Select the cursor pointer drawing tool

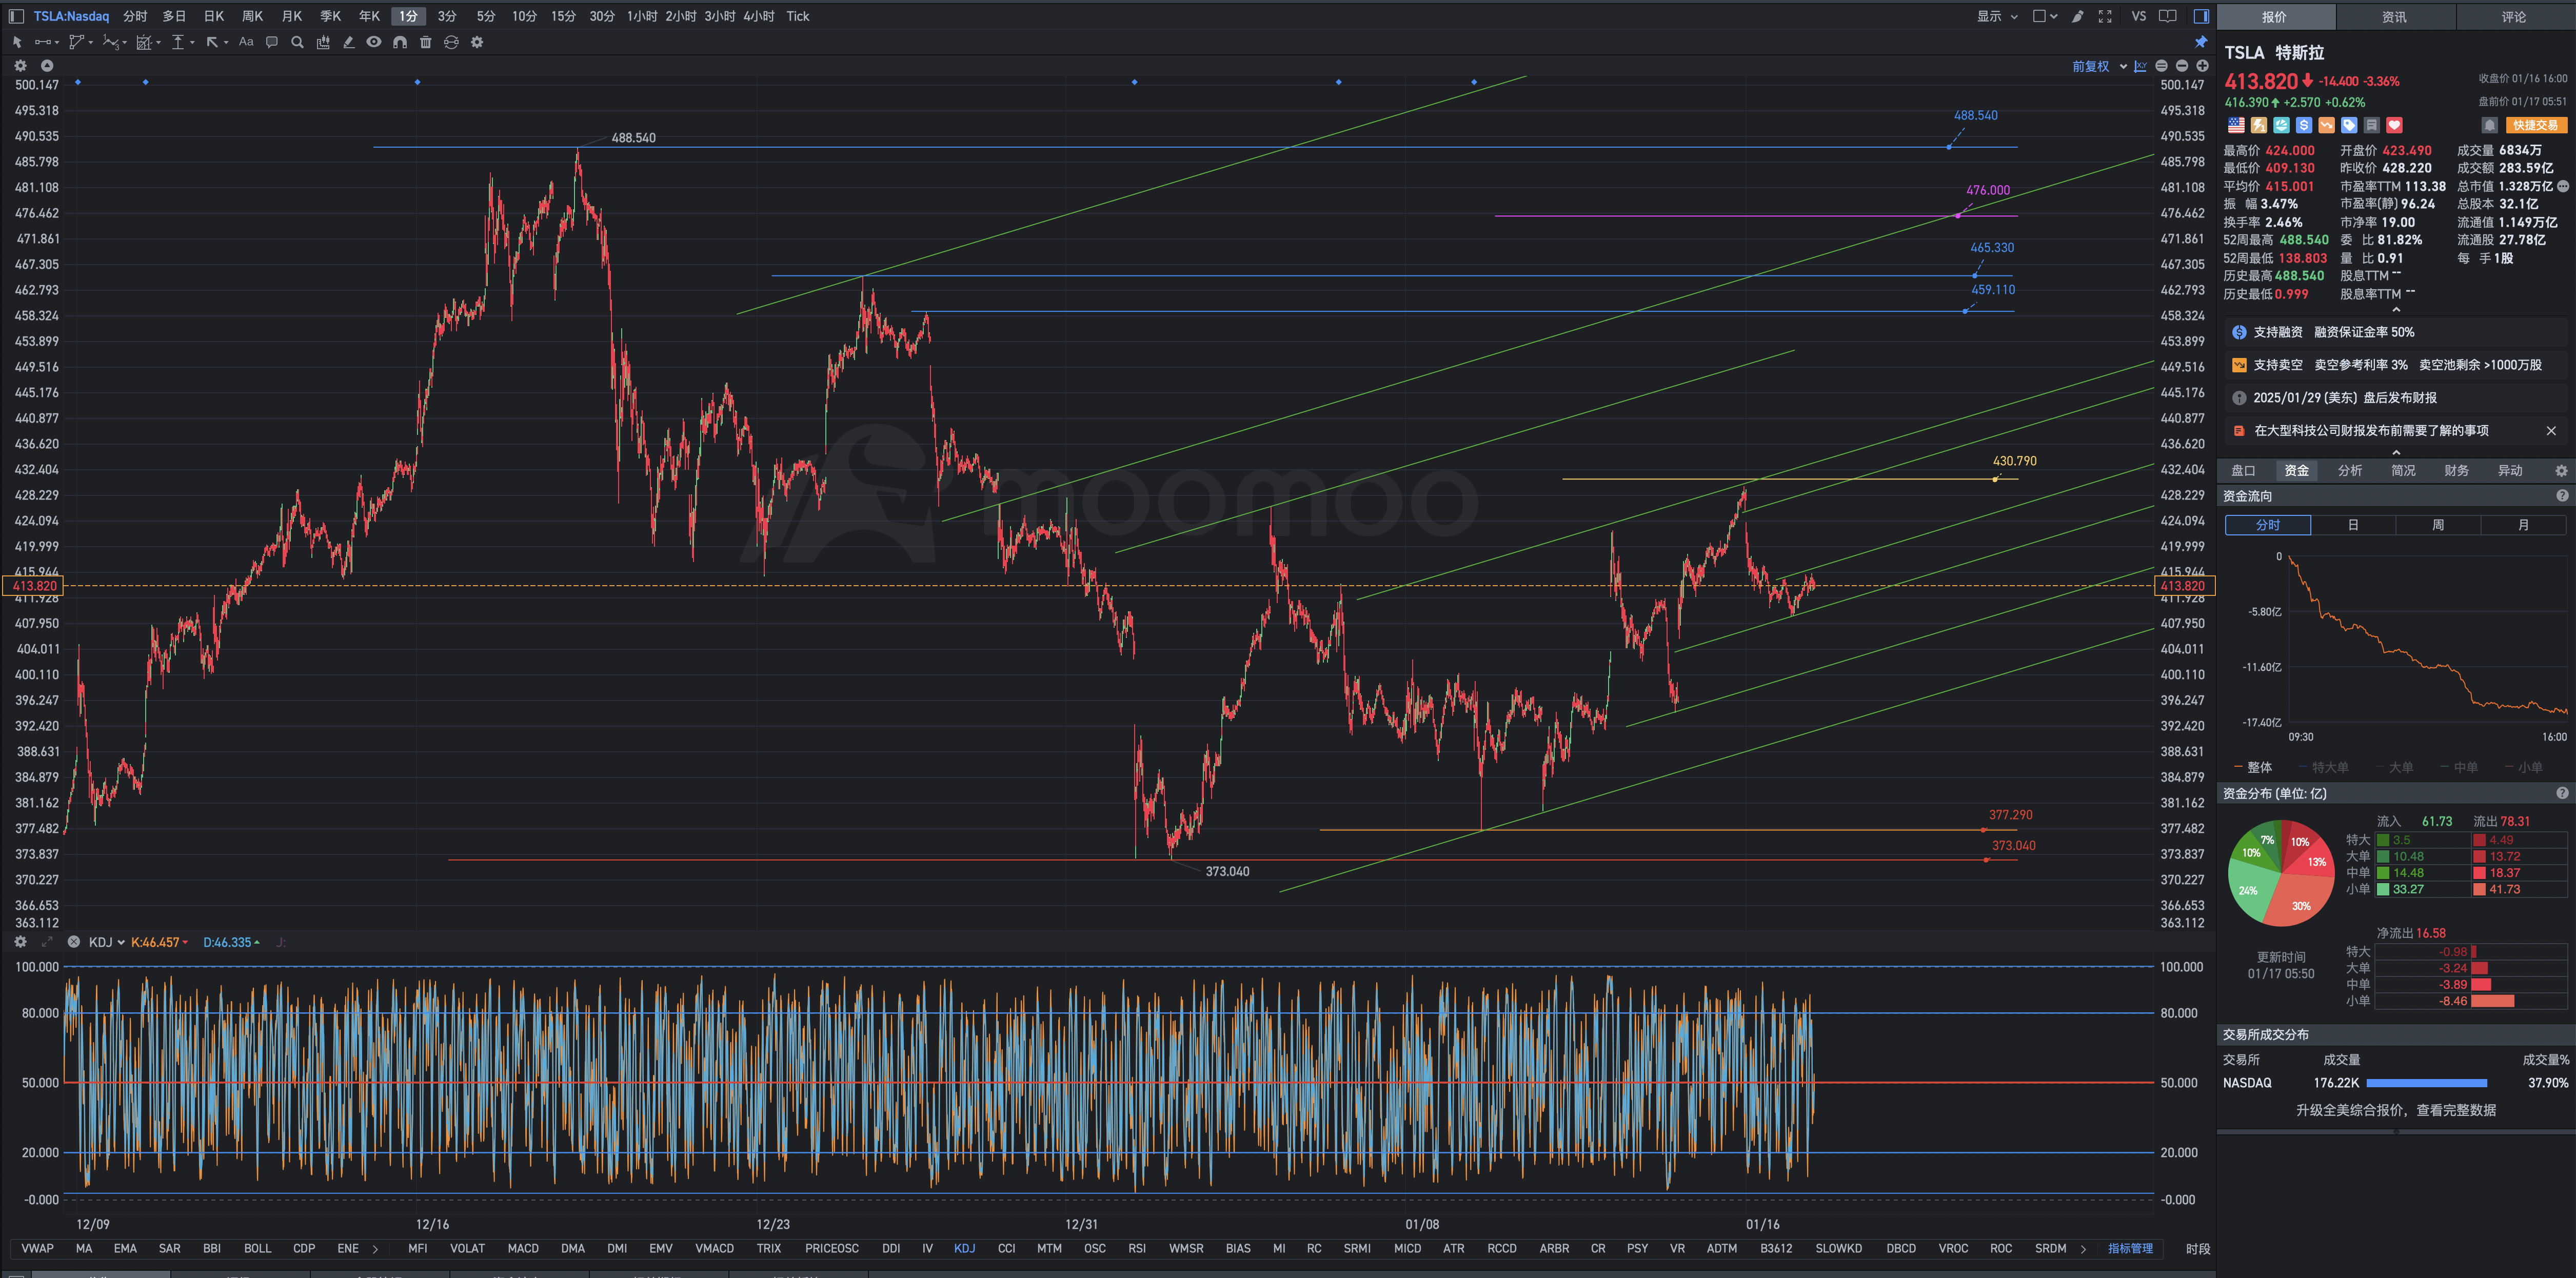17,42
